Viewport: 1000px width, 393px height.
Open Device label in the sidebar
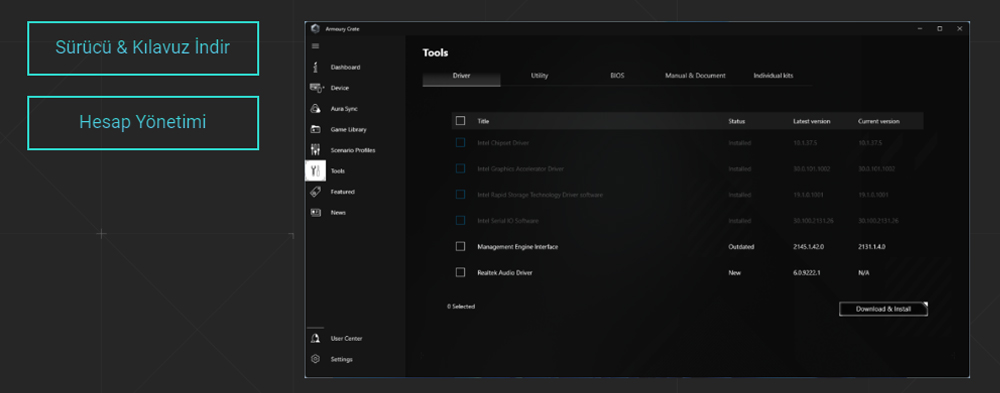[x=339, y=88]
